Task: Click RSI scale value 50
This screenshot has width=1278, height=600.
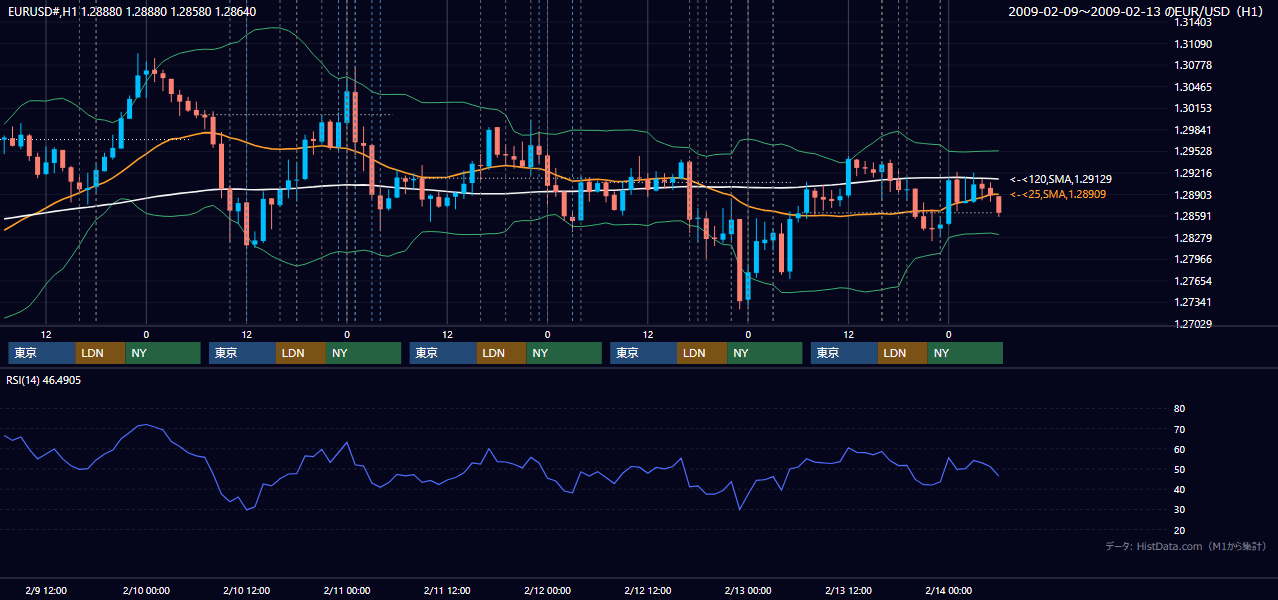Action: (1179, 469)
